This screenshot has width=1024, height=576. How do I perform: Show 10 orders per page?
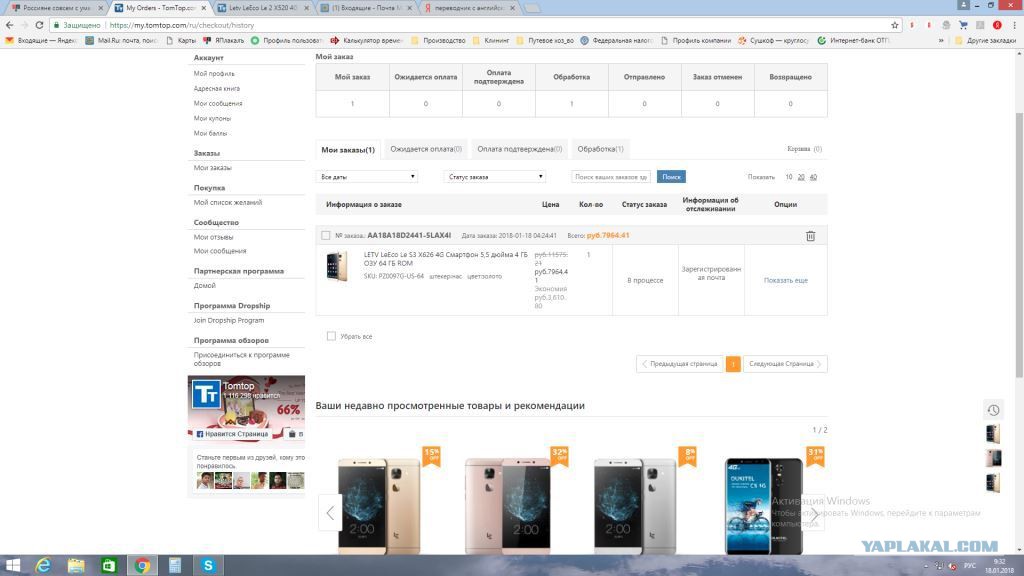789,177
